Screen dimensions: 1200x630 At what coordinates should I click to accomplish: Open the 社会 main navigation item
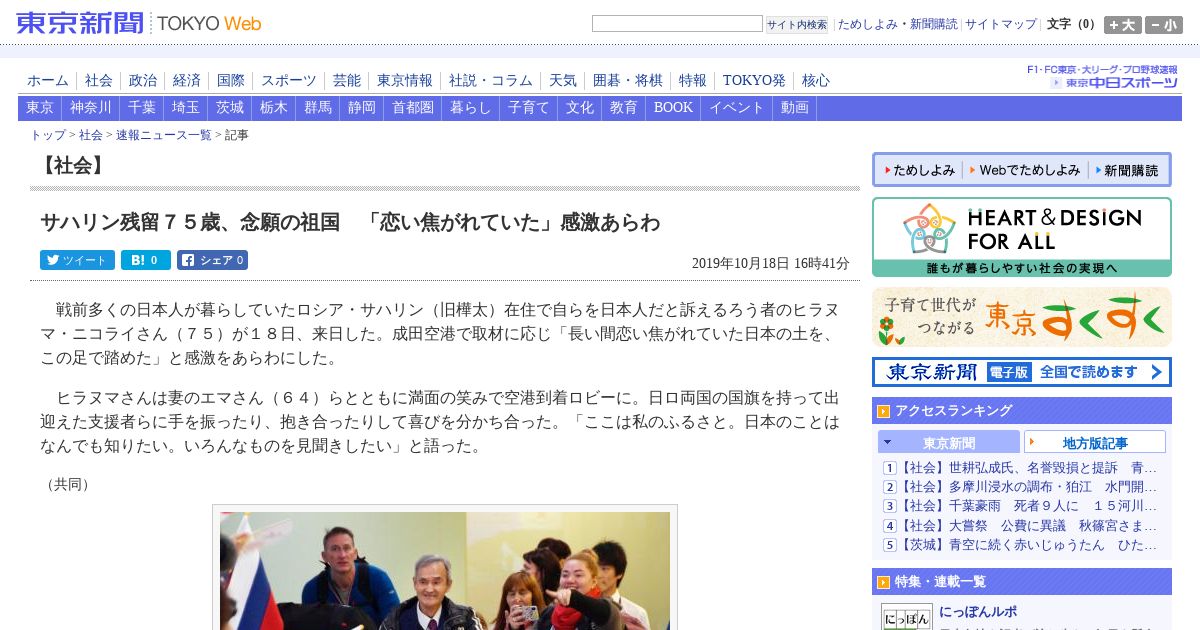click(x=99, y=81)
